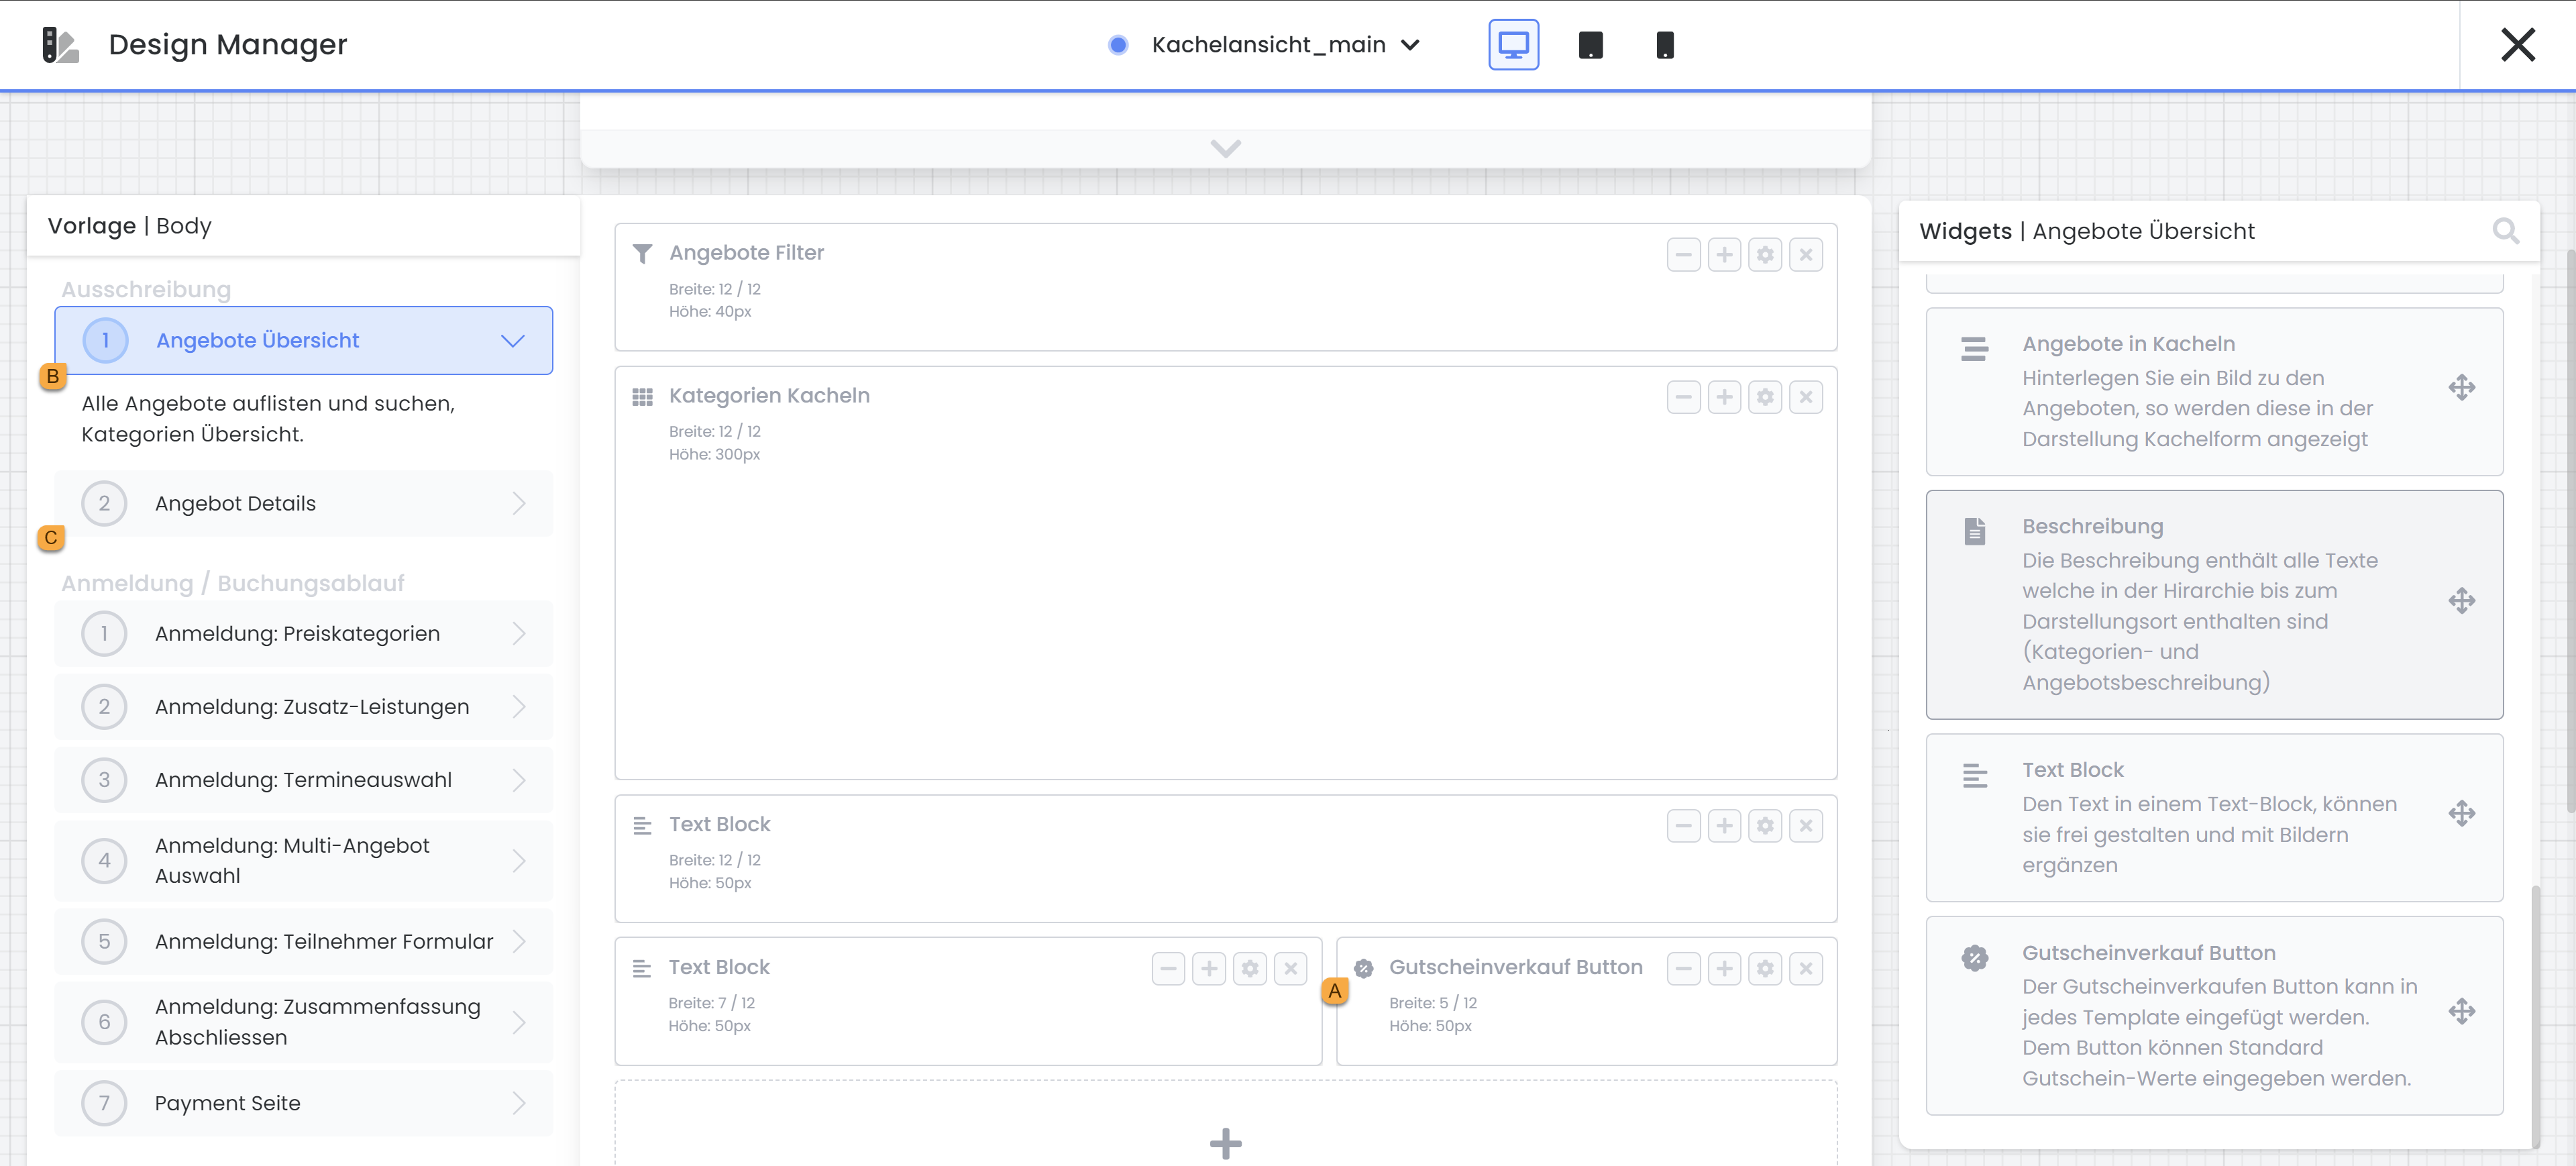Switch to tablet preview mode
Screen dimensions: 2576x1166
coord(1590,45)
